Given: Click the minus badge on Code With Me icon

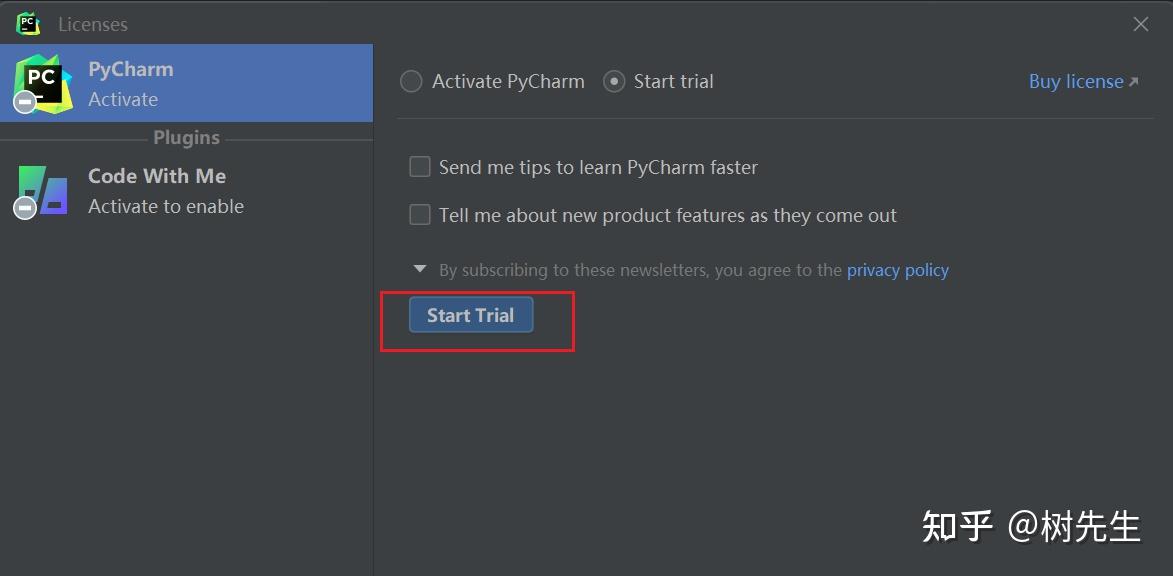Looking at the screenshot, I should [25, 207].
